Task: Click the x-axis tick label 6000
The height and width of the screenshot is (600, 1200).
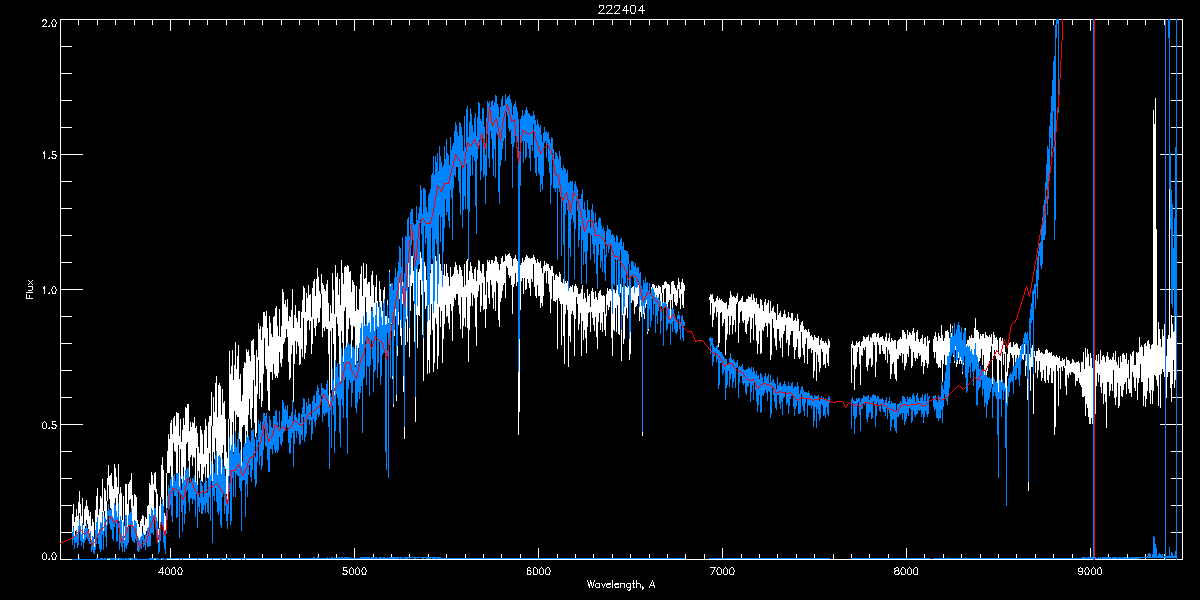Action: coord(538,571)
